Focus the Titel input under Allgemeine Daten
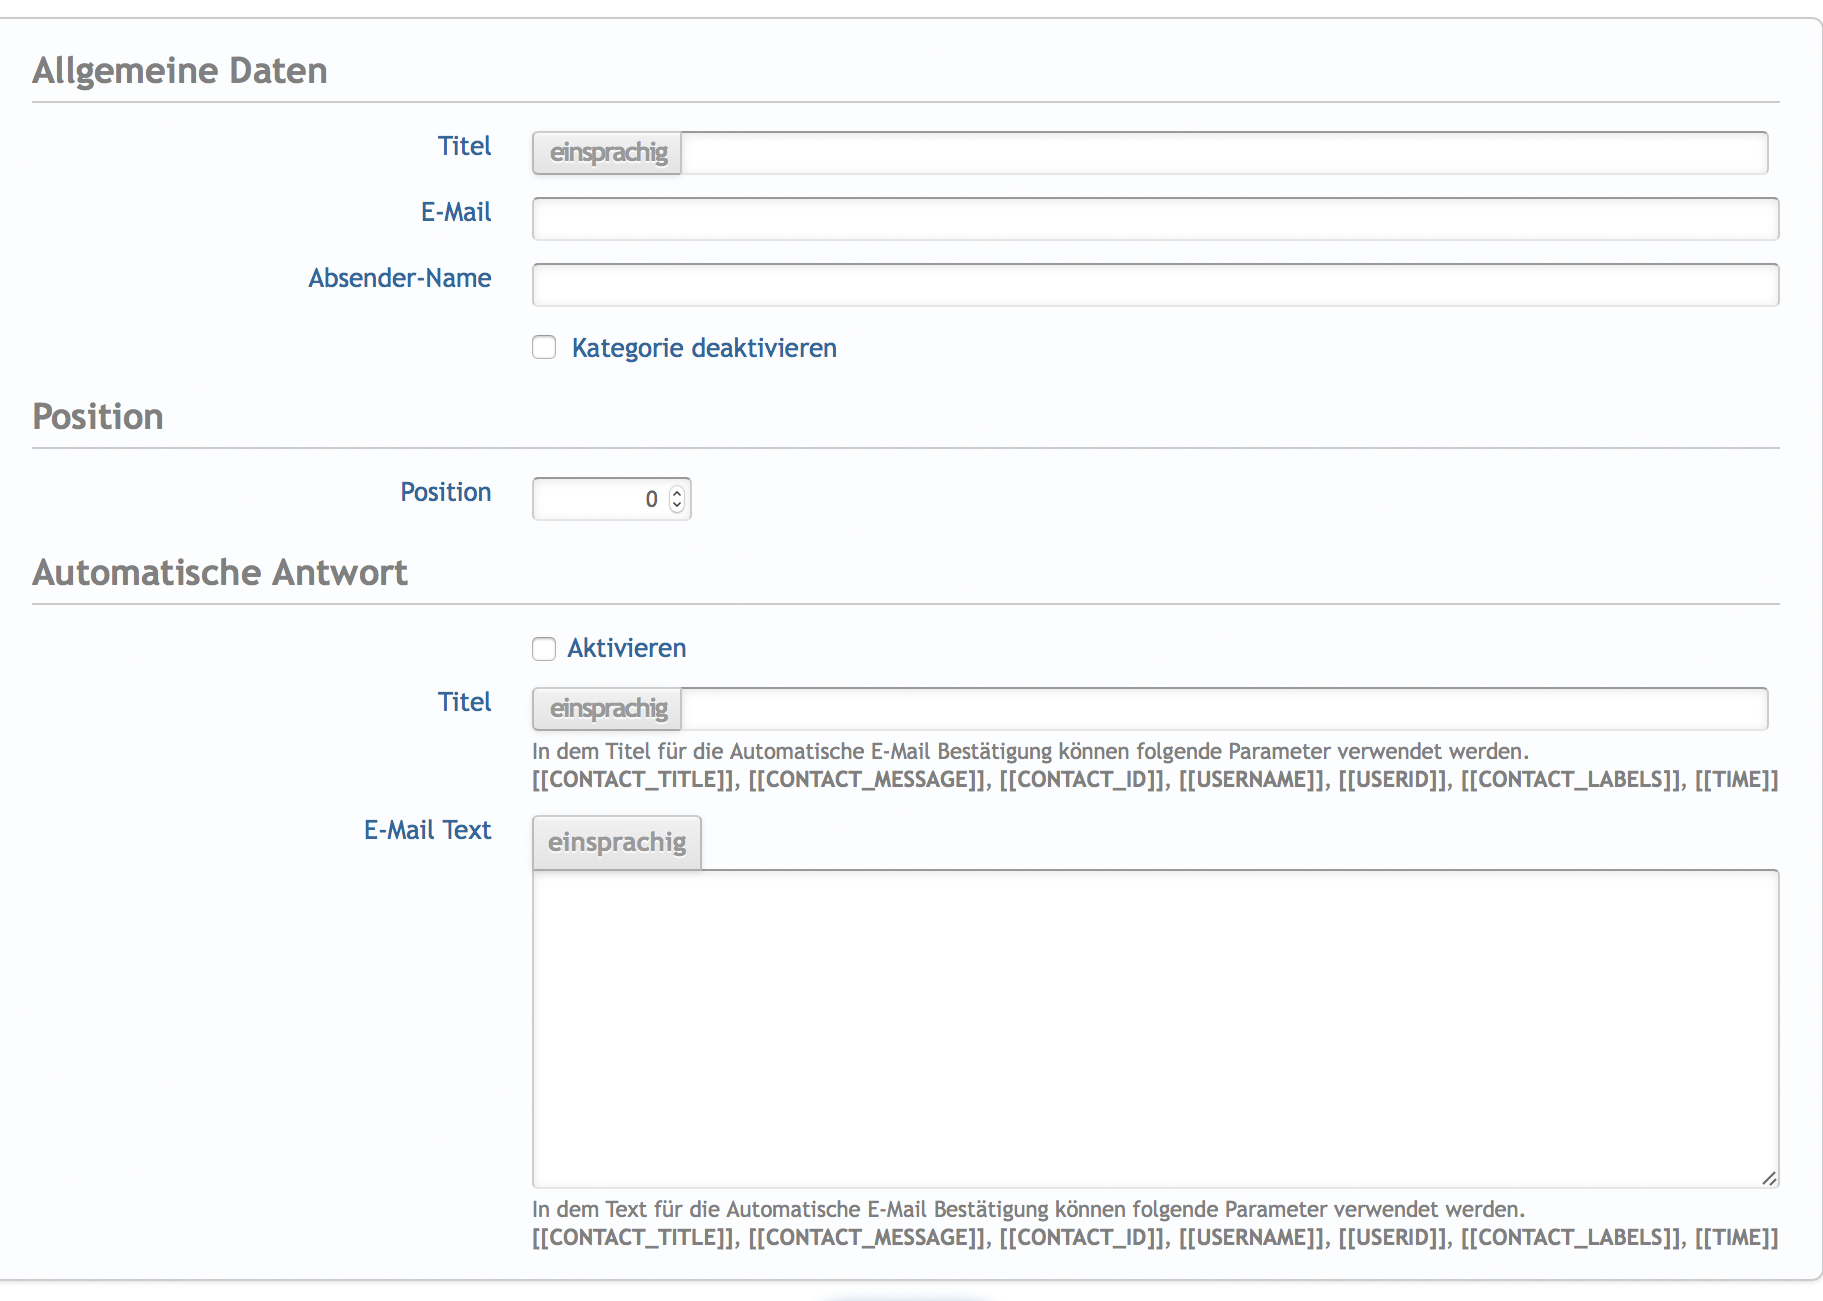This screenshot has width=1823, height=1301. [x=1224, y=153]
